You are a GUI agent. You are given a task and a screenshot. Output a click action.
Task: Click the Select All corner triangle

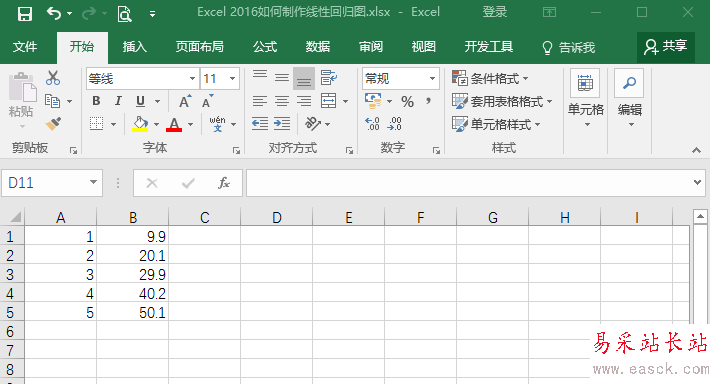(15, 217)
